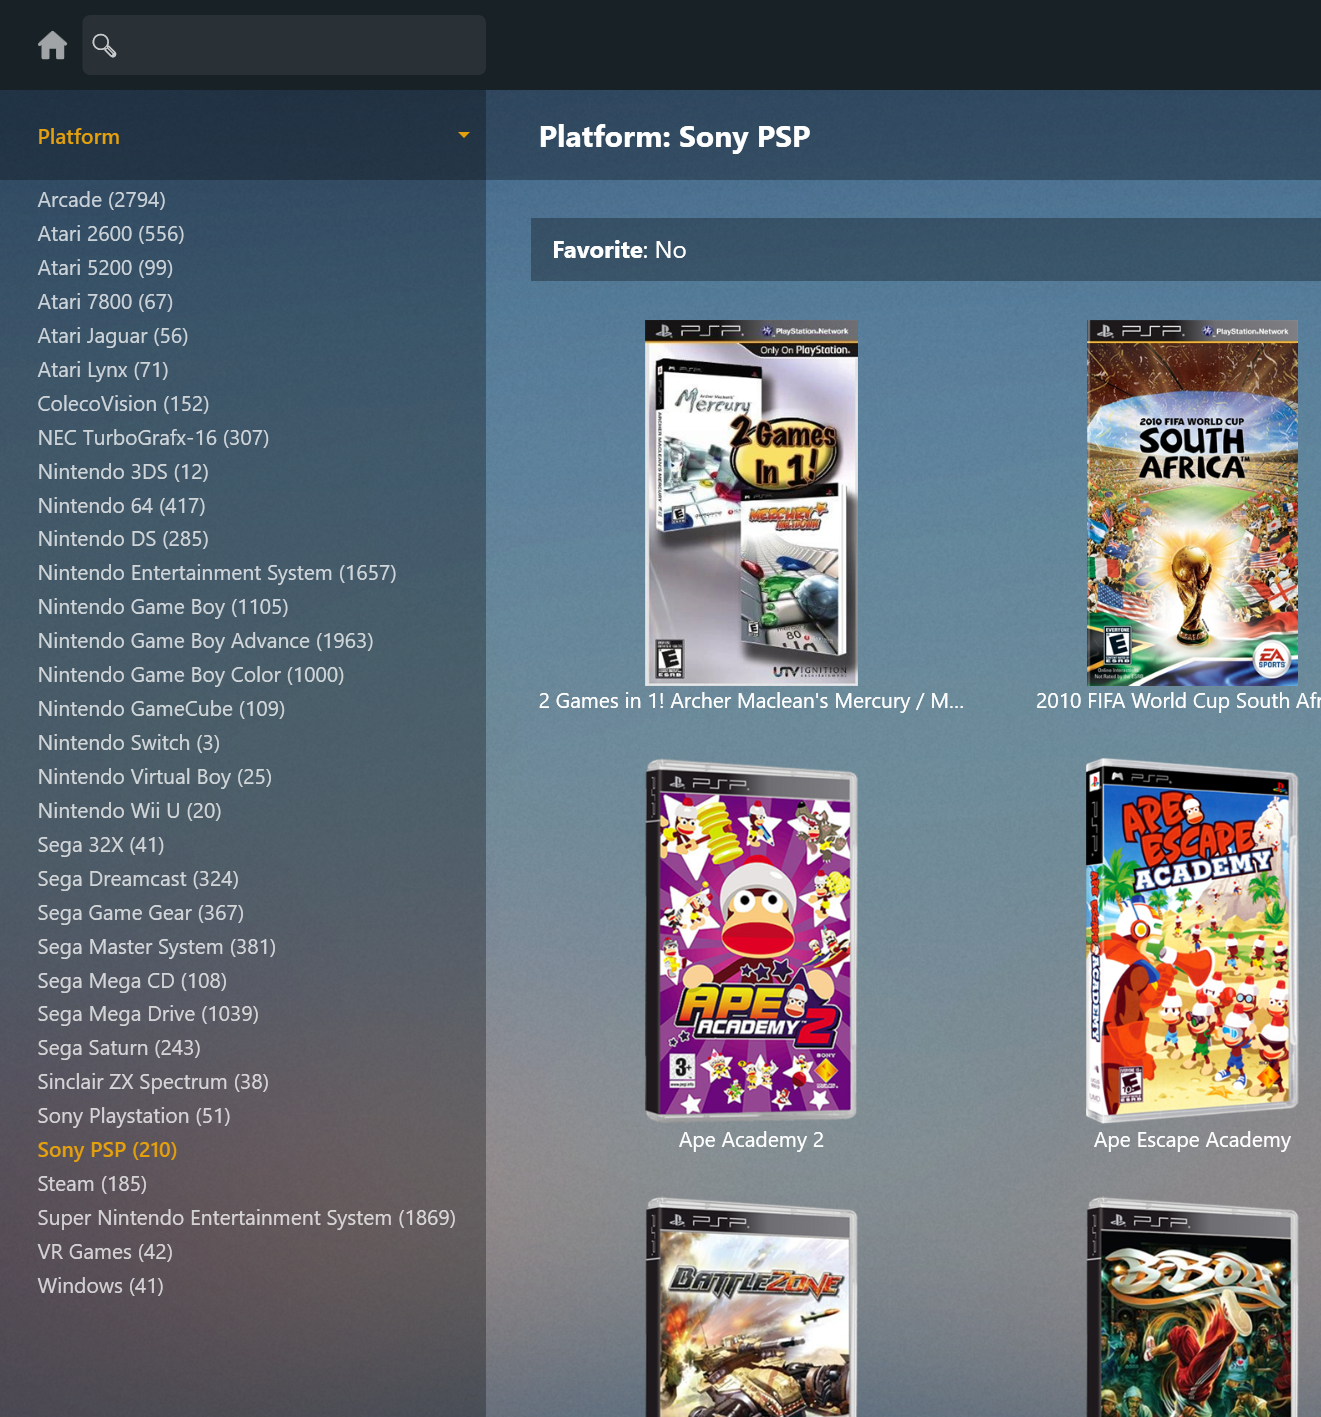Select Atari 2600 (556) platform
Image resolution: width=1321 pixels, height=1417 pixels.
pyautogui.click(x=111, y=234)
